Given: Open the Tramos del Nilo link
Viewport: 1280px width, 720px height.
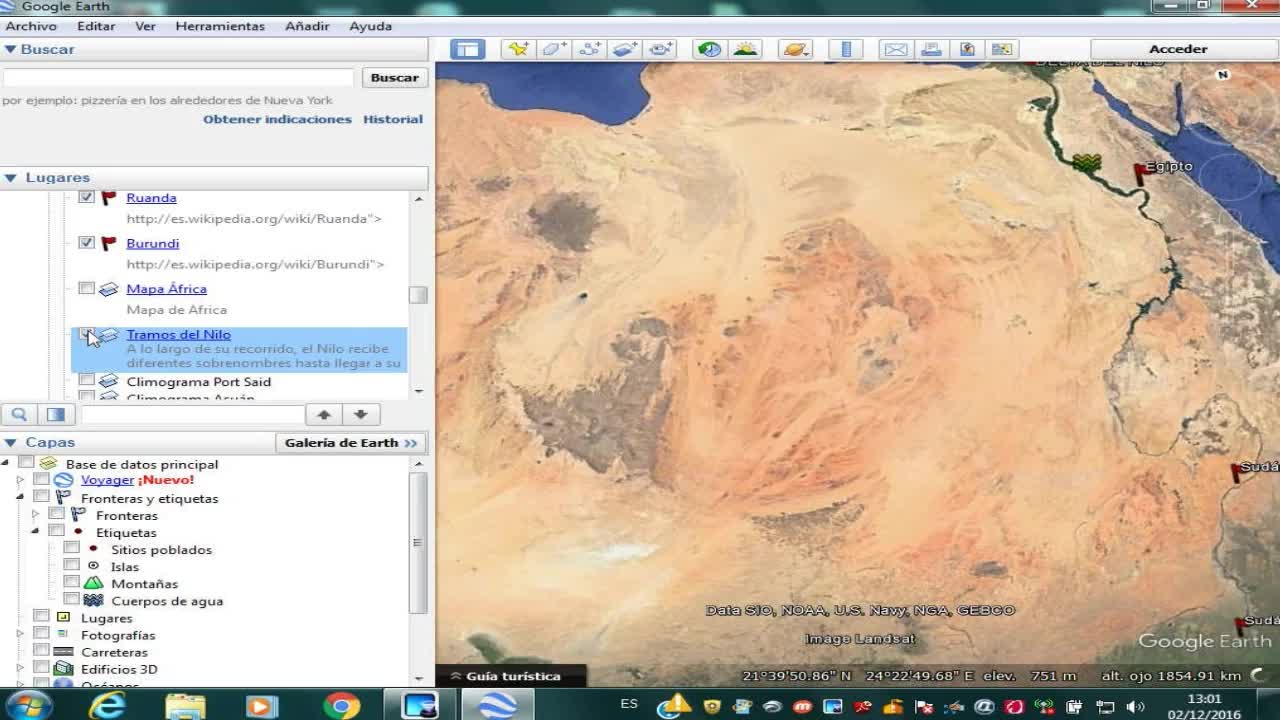Looking at the screenshot, I should tap(178, 334).
